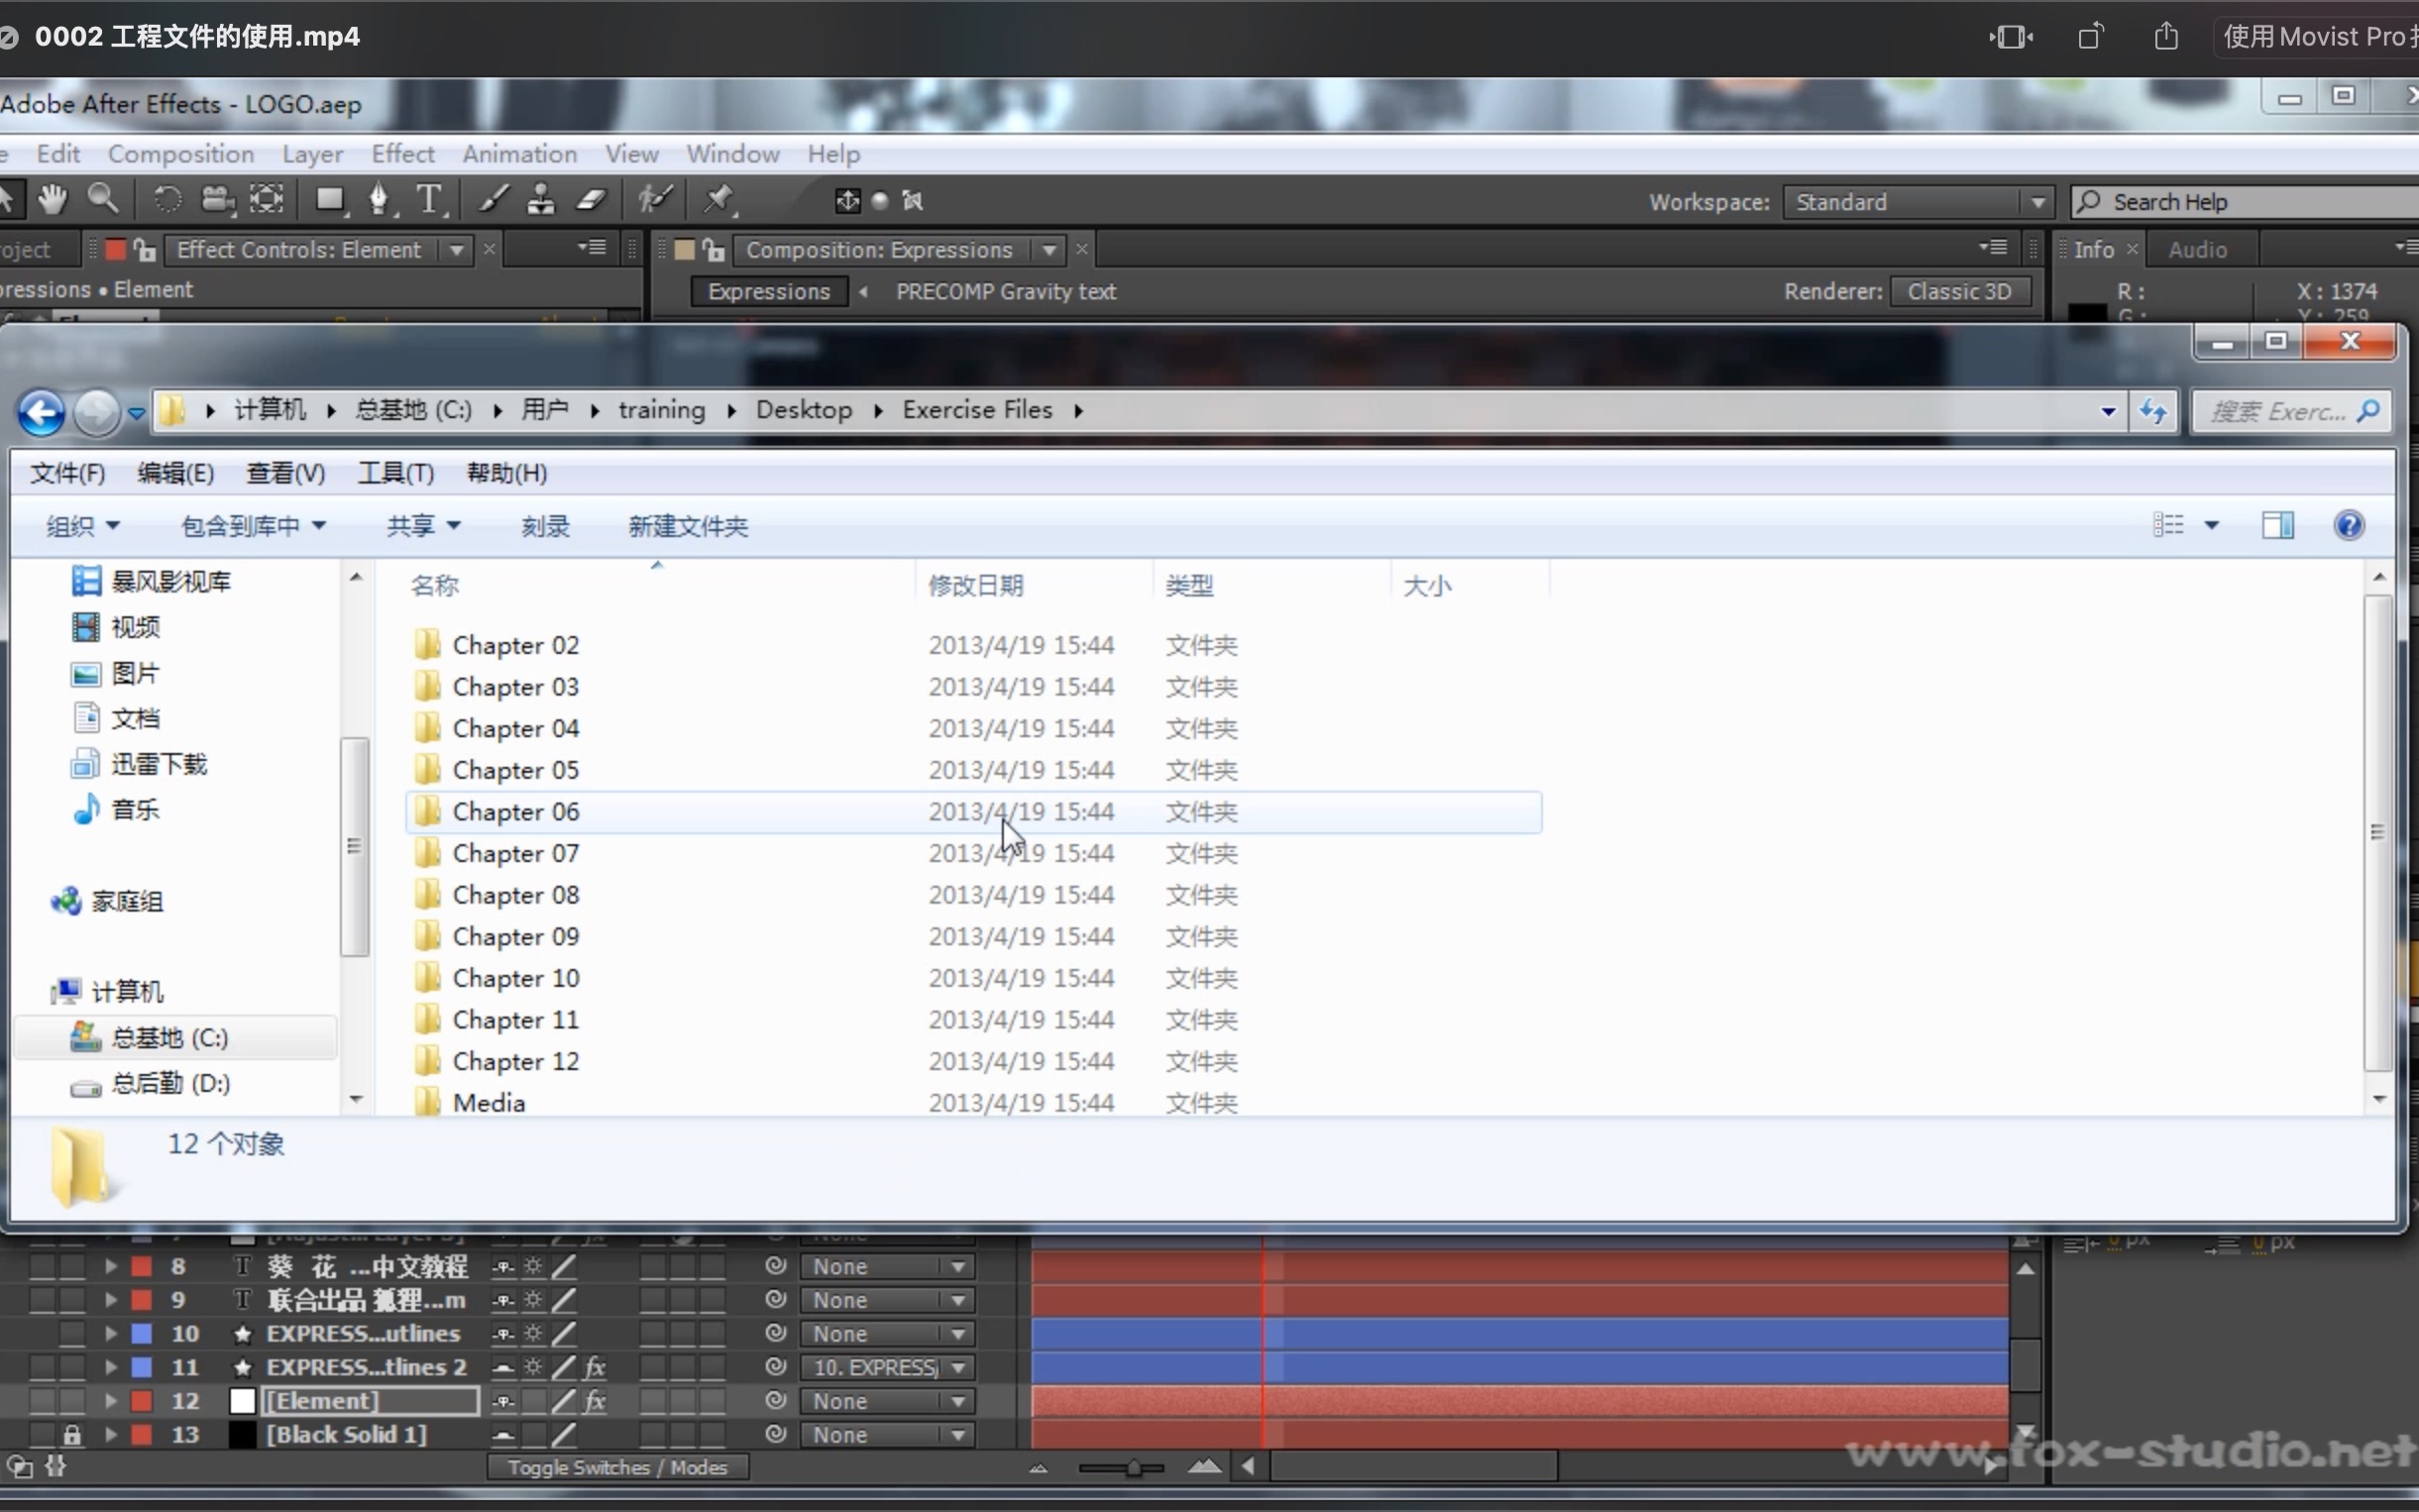Viewport: 2419px width, 1512px height.
Task: Select the Roto Brush tool
Action: pos(654,200)
